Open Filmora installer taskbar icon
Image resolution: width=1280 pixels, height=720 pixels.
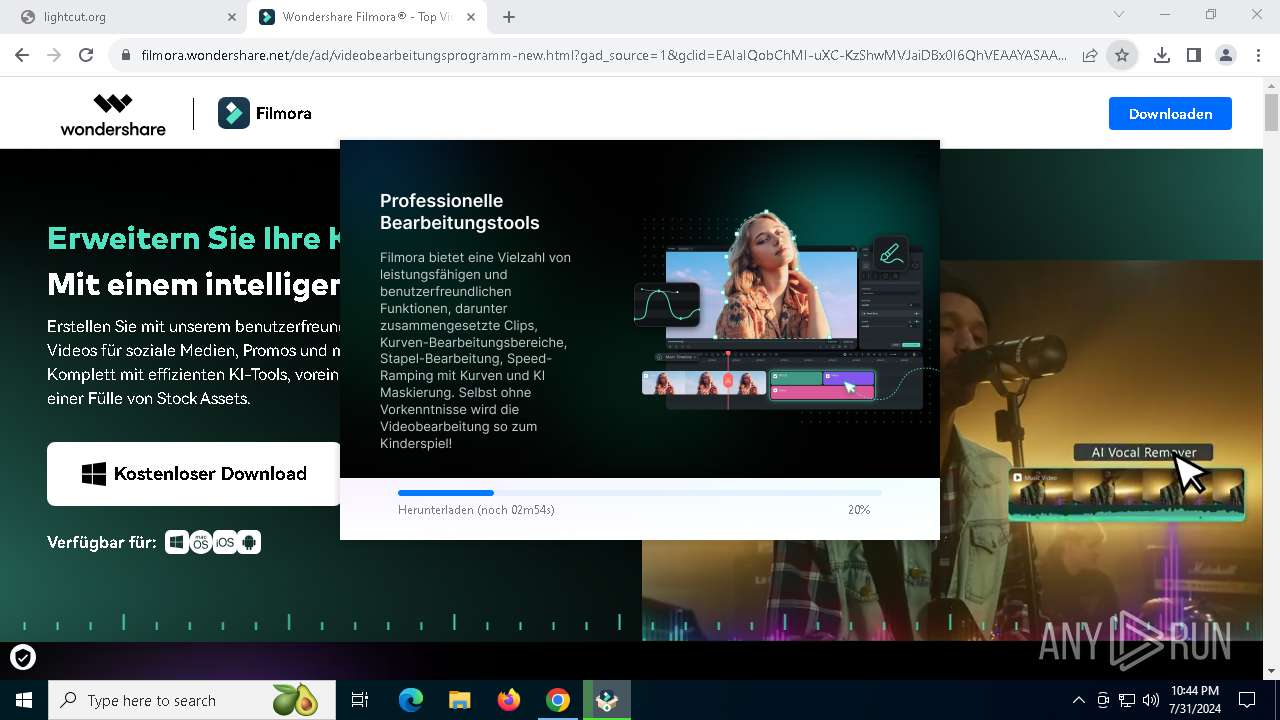click(x=606, y=700)
